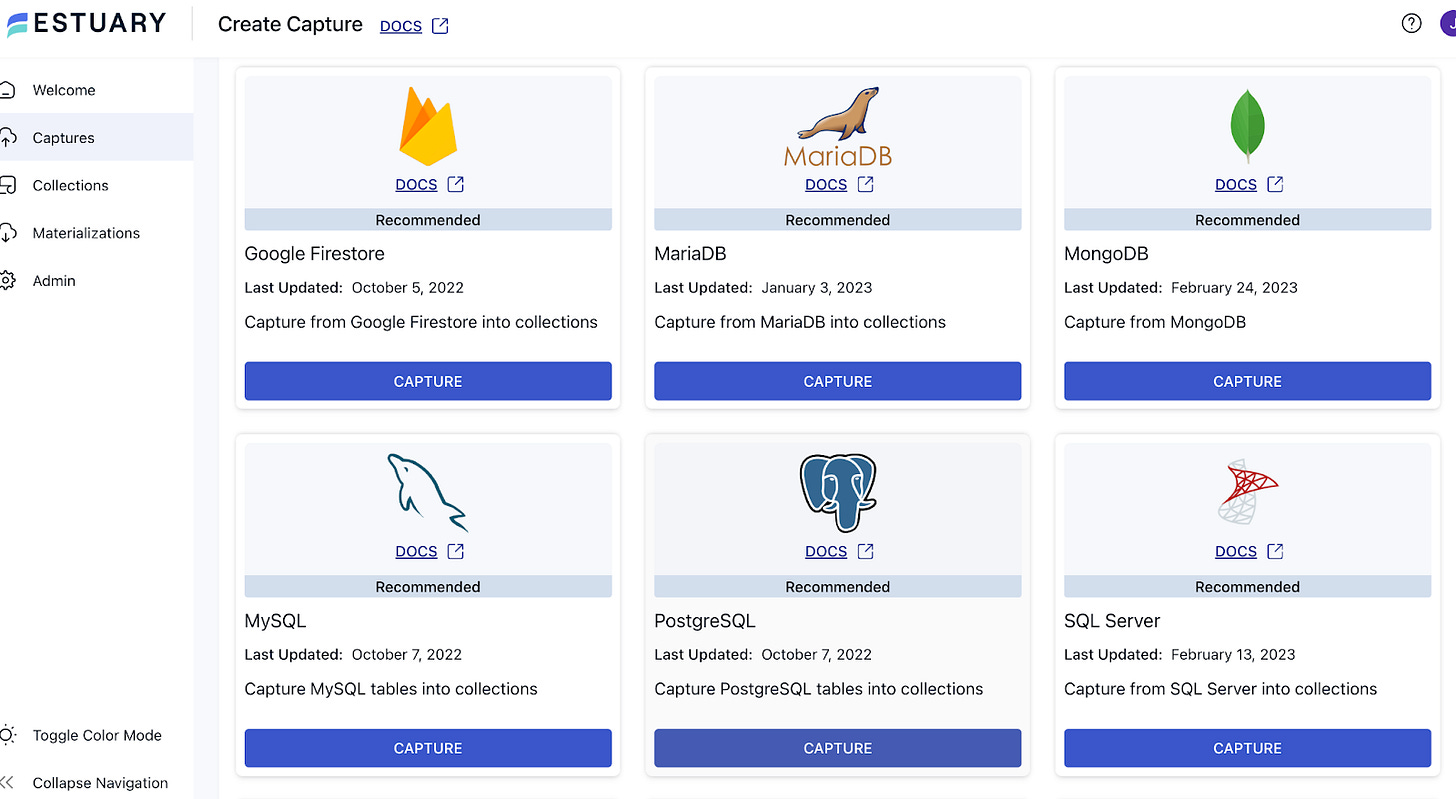Open the Admin section
This screenshot has width=1456, height=799.
[54, 281]
